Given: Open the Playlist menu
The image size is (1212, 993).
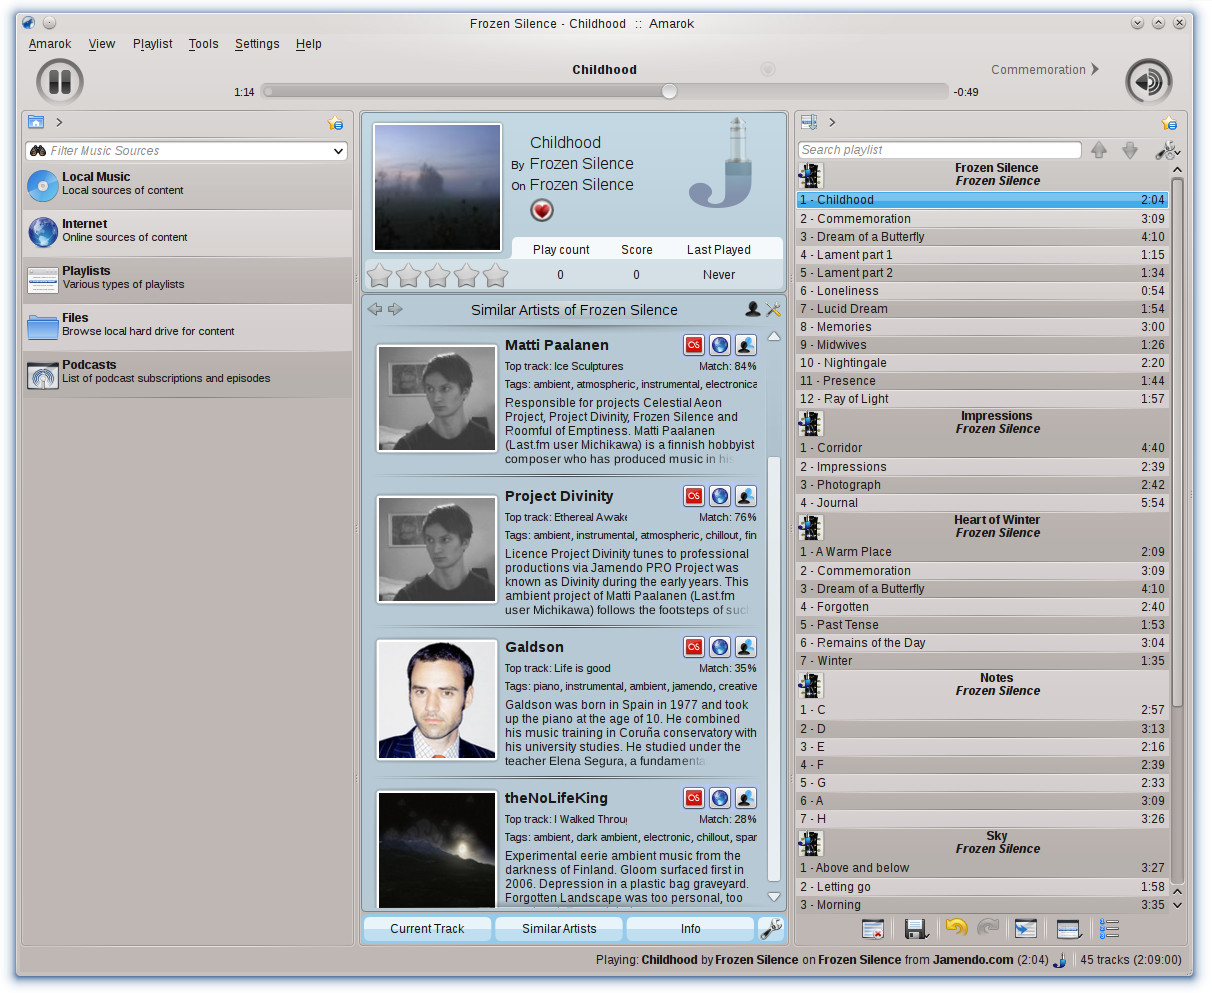Looking at the screenshot, I should pos(152,44).
